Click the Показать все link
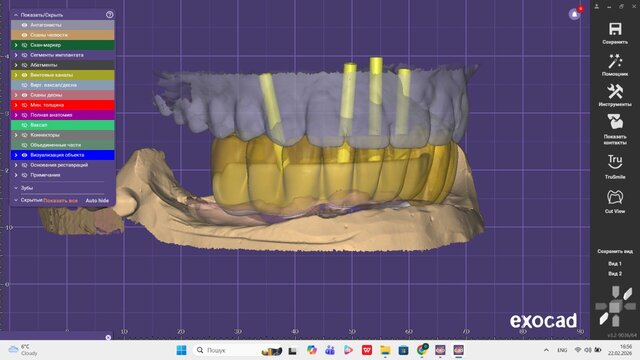640x360 pixels. 60,200
